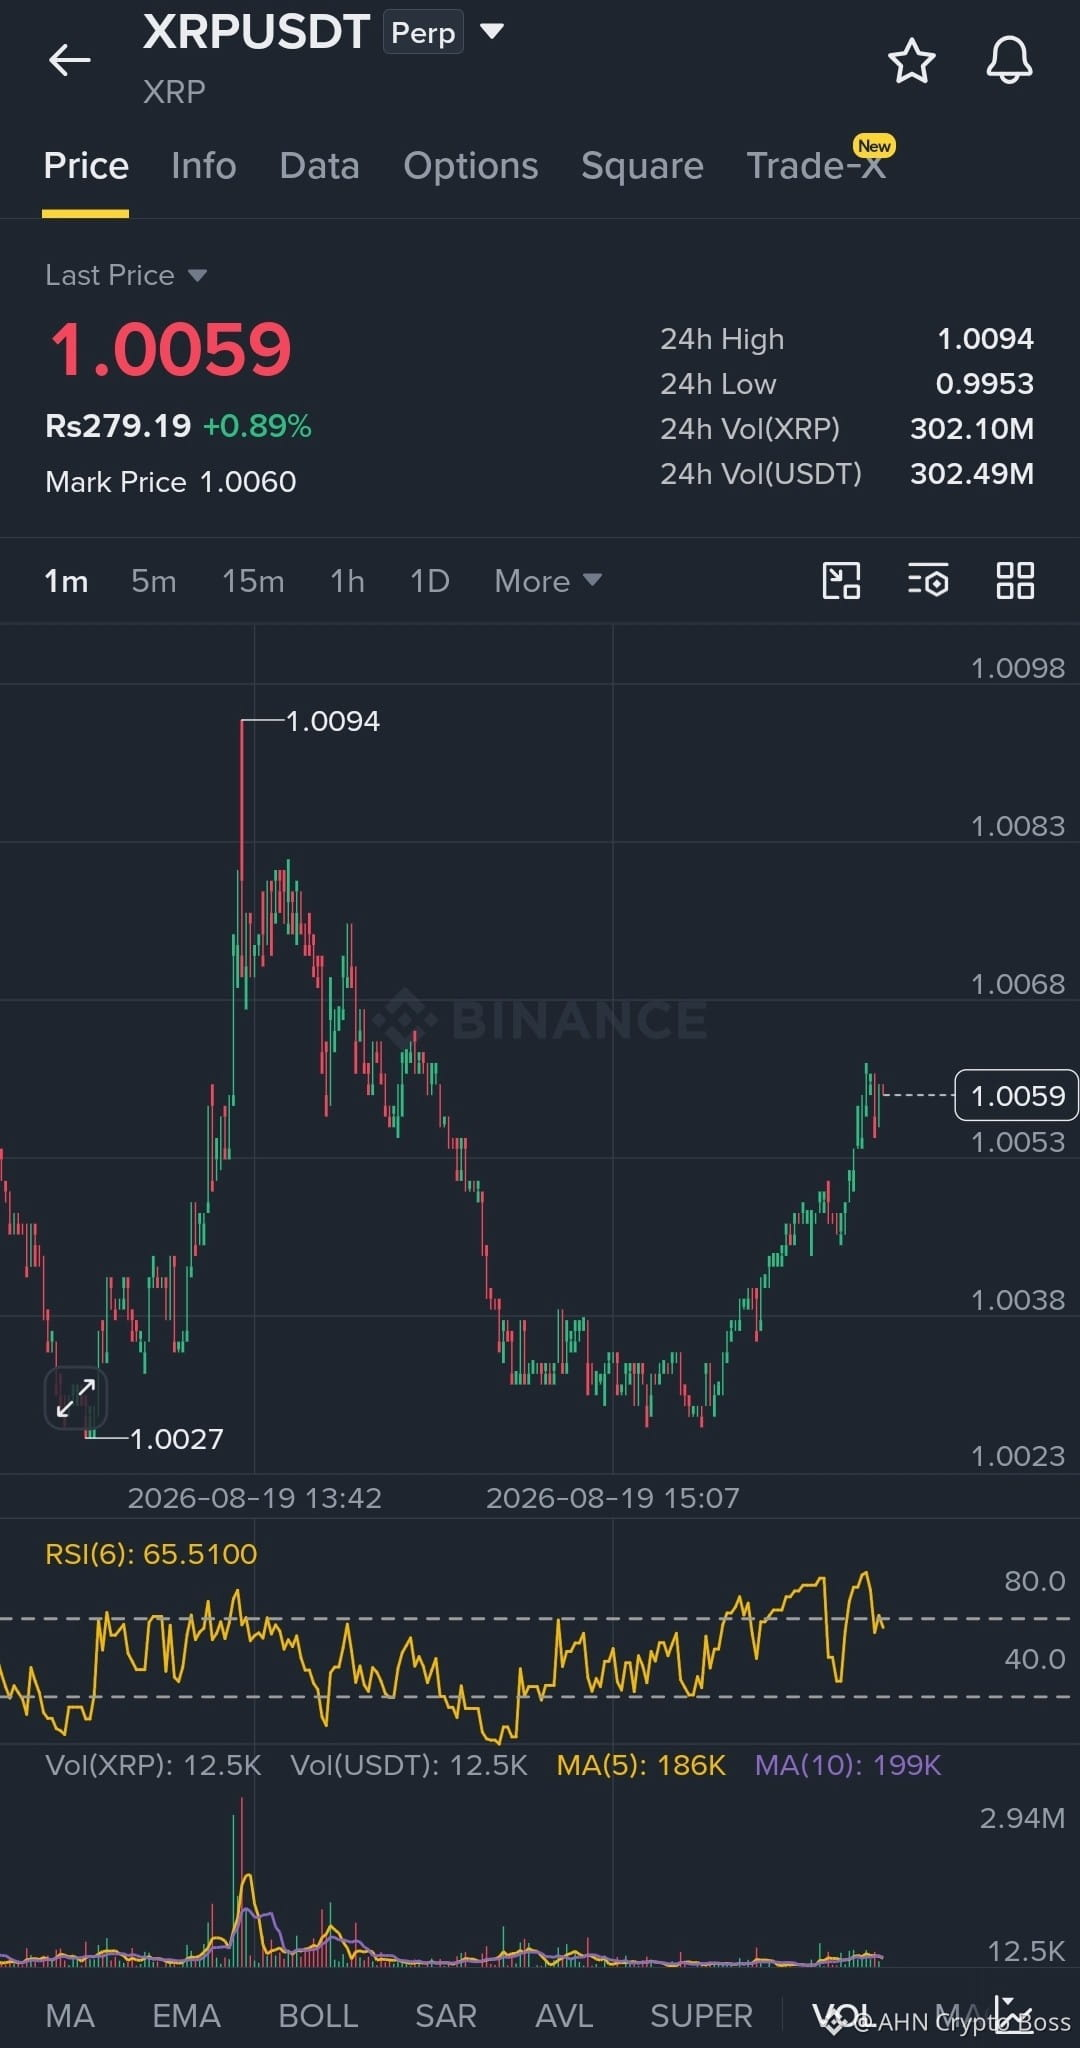Screen dimensions: 1080x2048
Task: Open the Options tab
Action: (x=471, y=166)
